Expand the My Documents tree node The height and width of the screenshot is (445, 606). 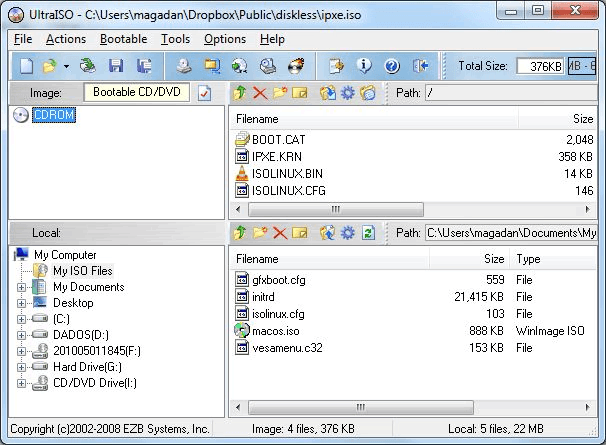click(22, 287)
